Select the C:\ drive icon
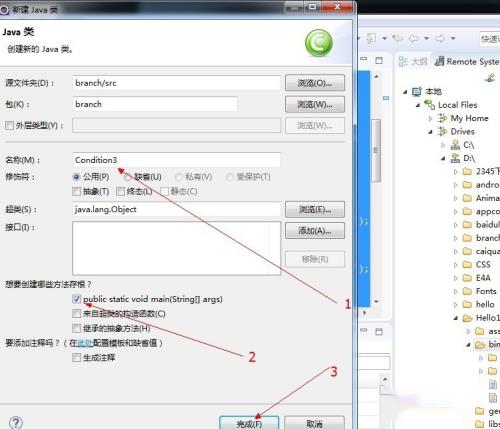The width and height of the screenshot is (500, 429). coord(455,145)
